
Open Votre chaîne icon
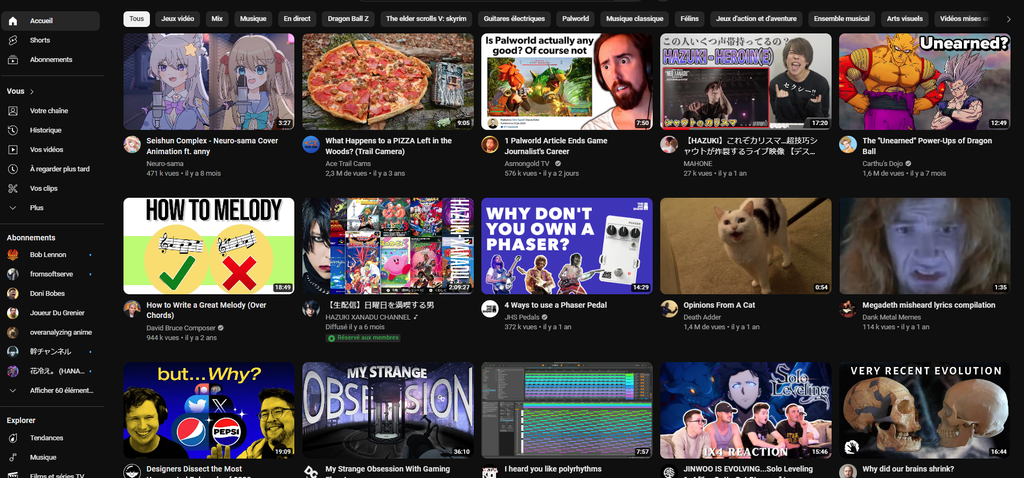click(12, 111)
